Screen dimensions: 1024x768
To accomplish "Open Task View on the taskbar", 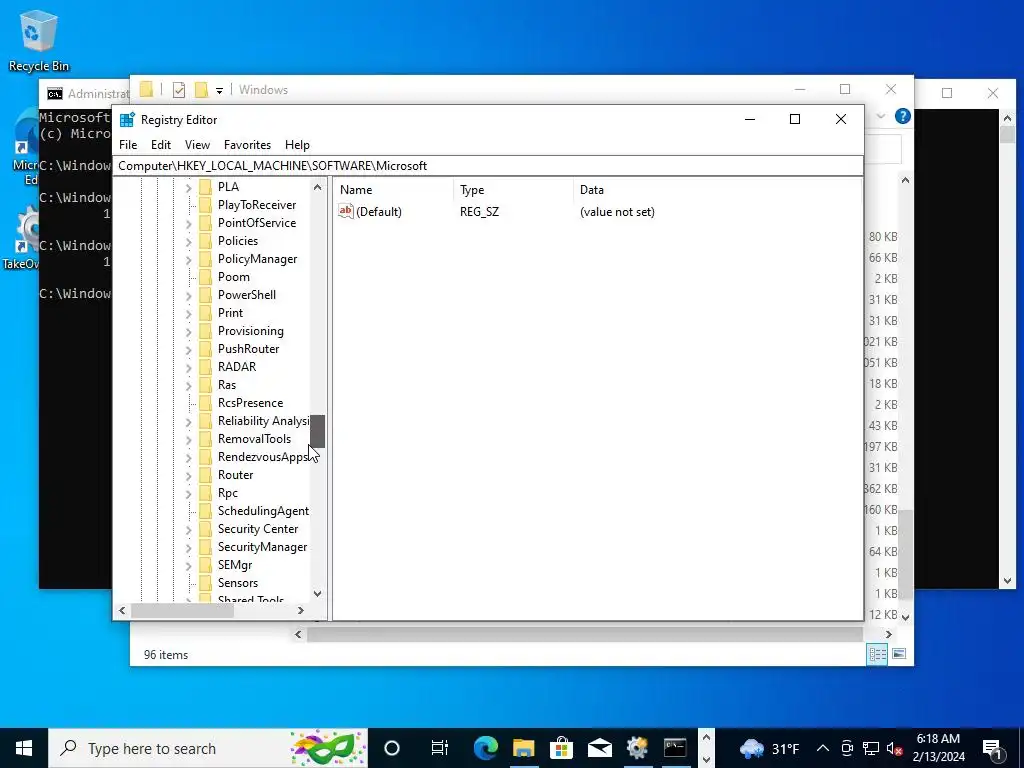I will (440, 748).
